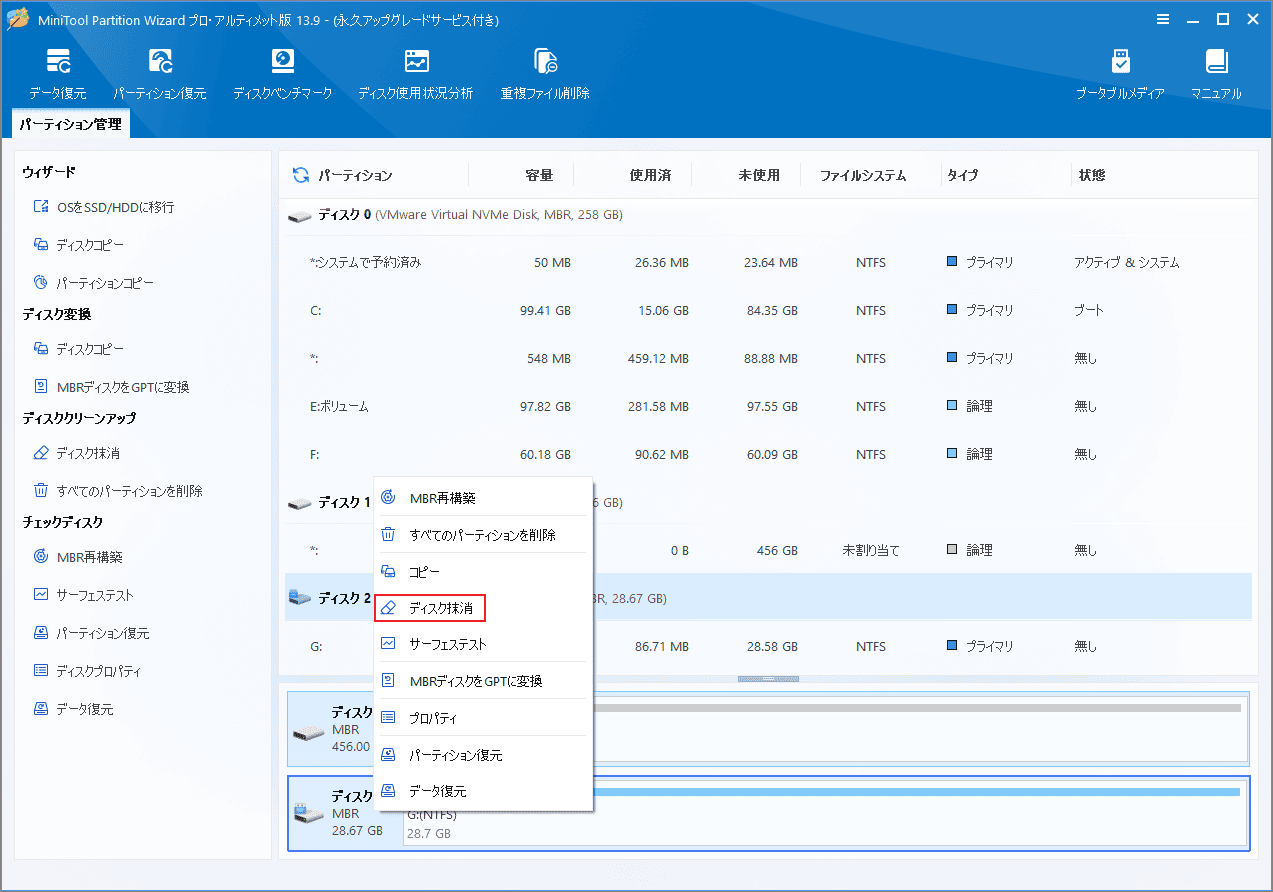1273x892 pixels.
Task: Select the C: partition row
Action: 768,311
